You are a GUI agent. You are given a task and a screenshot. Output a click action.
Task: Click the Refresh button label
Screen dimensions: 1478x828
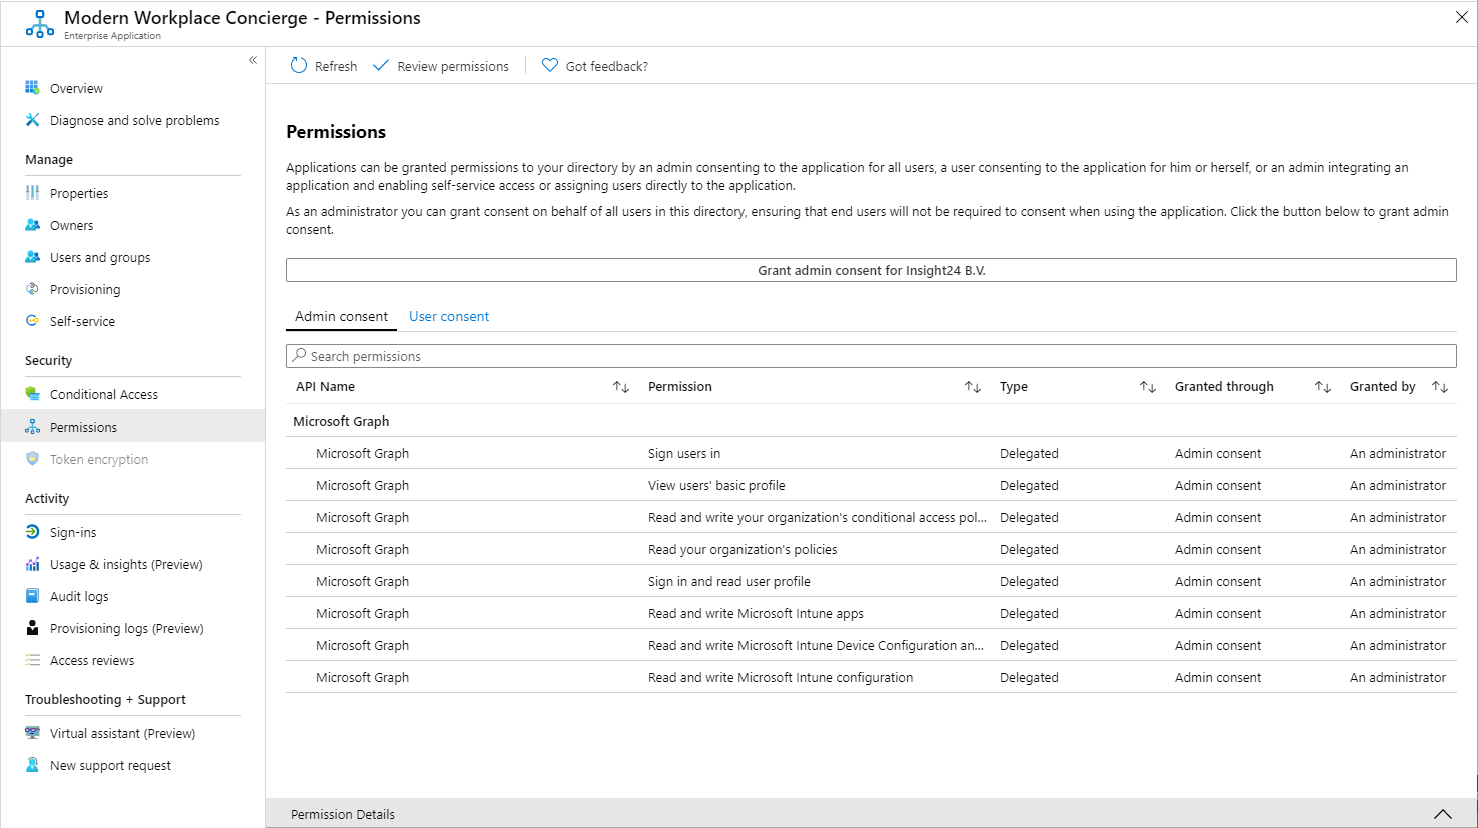click(x=336, y=67)
